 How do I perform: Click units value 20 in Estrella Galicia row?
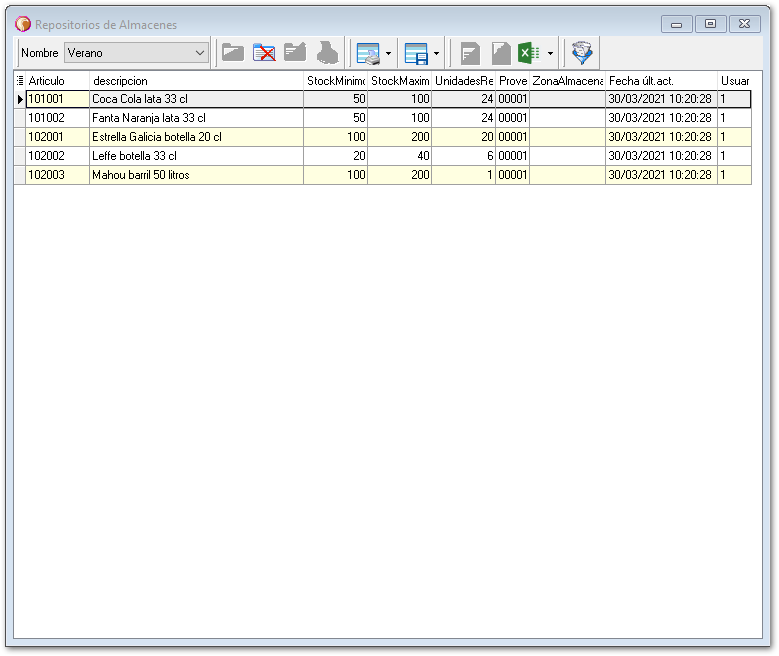pyautogui.click(x=464, y=137)
